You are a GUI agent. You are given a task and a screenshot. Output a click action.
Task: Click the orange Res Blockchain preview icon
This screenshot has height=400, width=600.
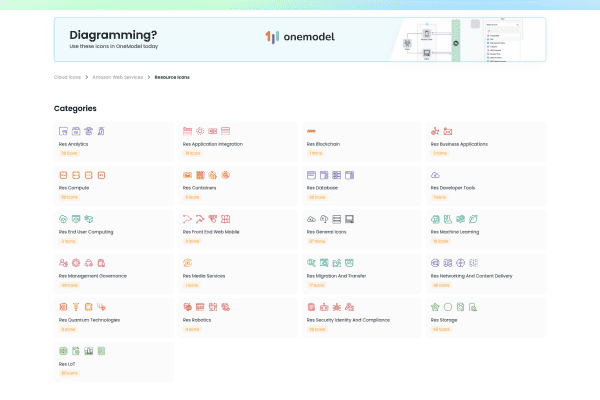[311, 131]
